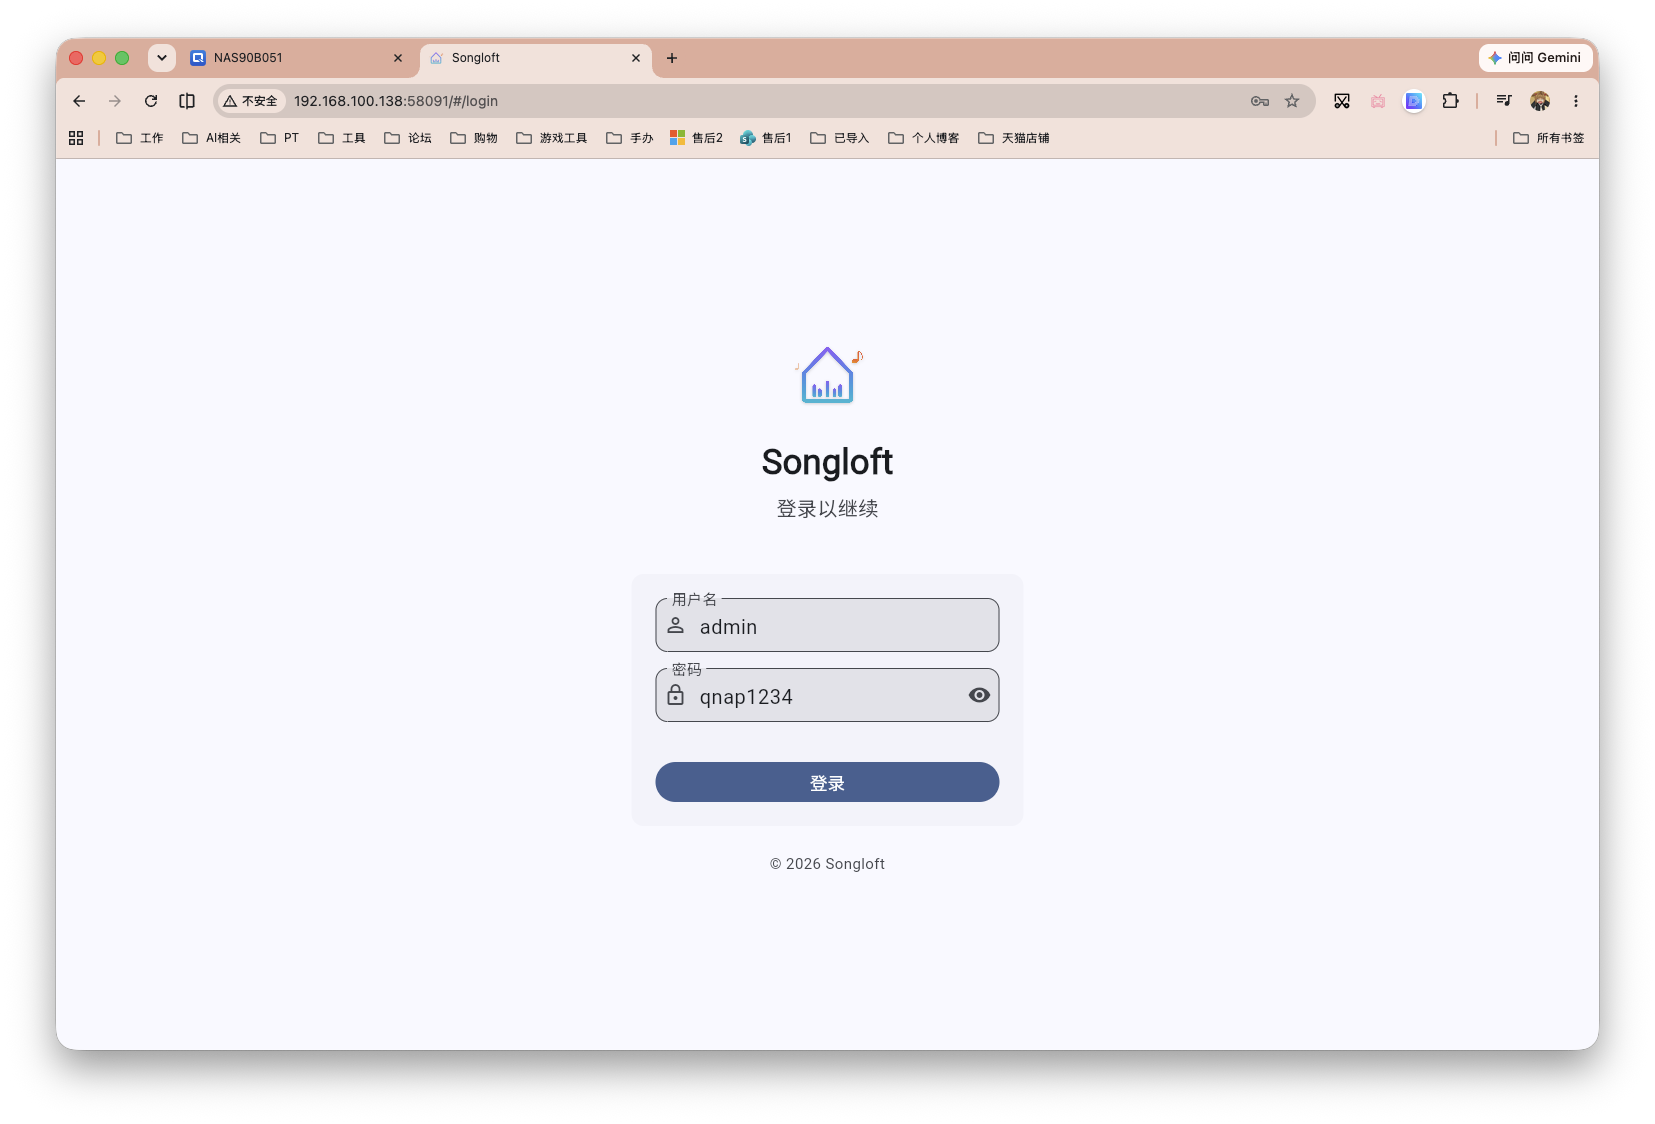Open the Chrome profile avatar
The height and width of the screenshot is (1124, 1655).
[1540, 101]
